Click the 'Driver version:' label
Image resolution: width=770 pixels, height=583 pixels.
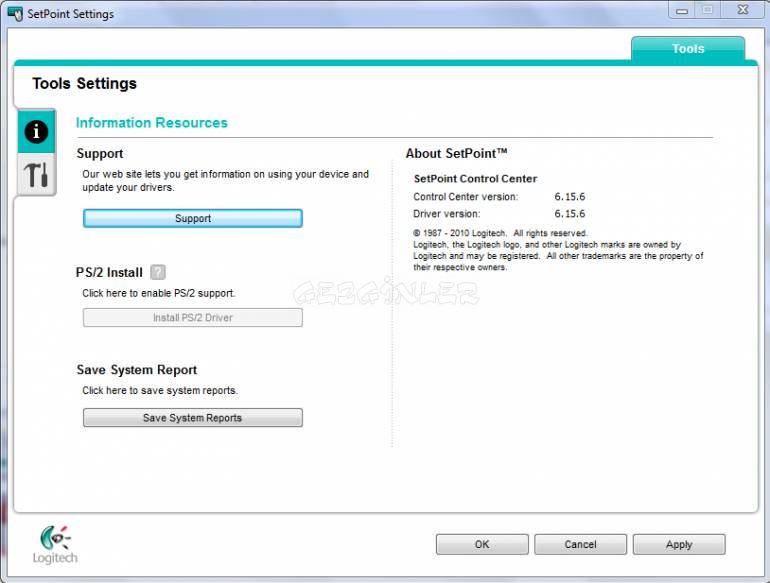coord(446,214)
